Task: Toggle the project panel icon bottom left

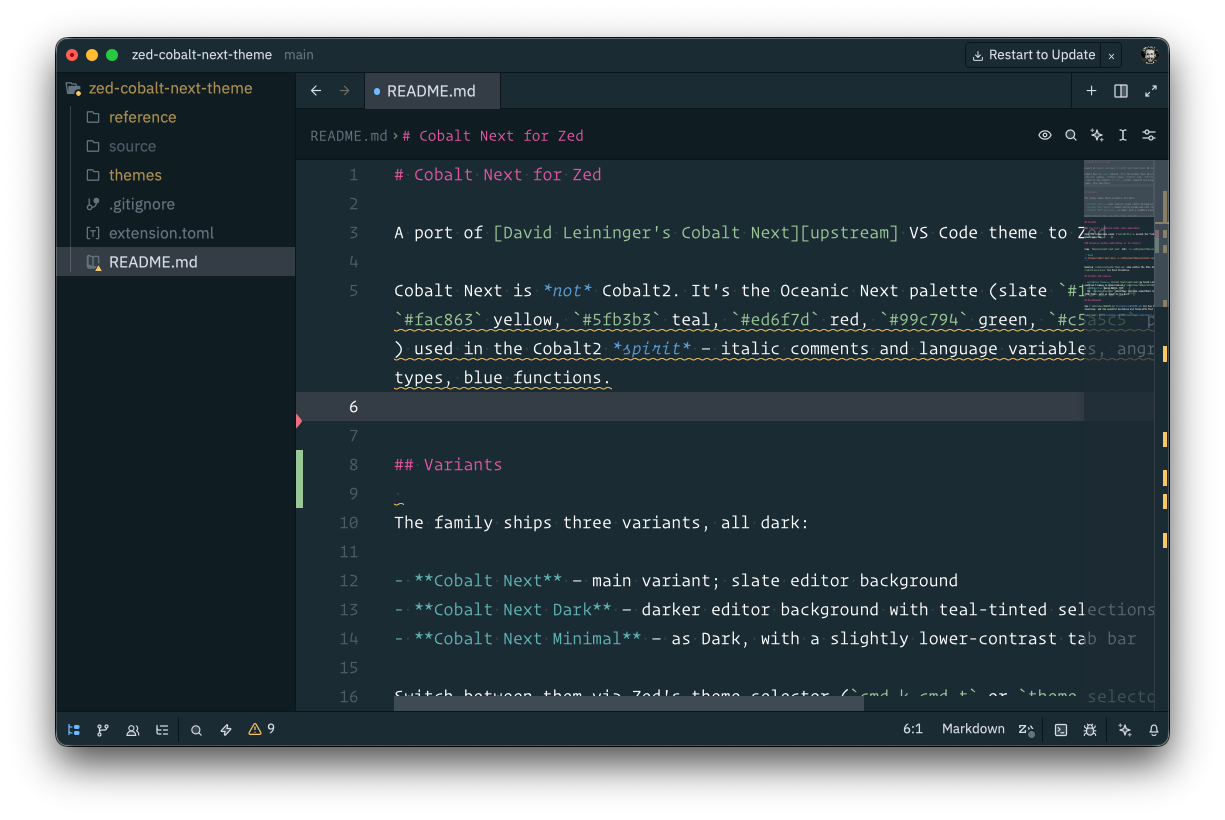Action: tap(73, 730)
